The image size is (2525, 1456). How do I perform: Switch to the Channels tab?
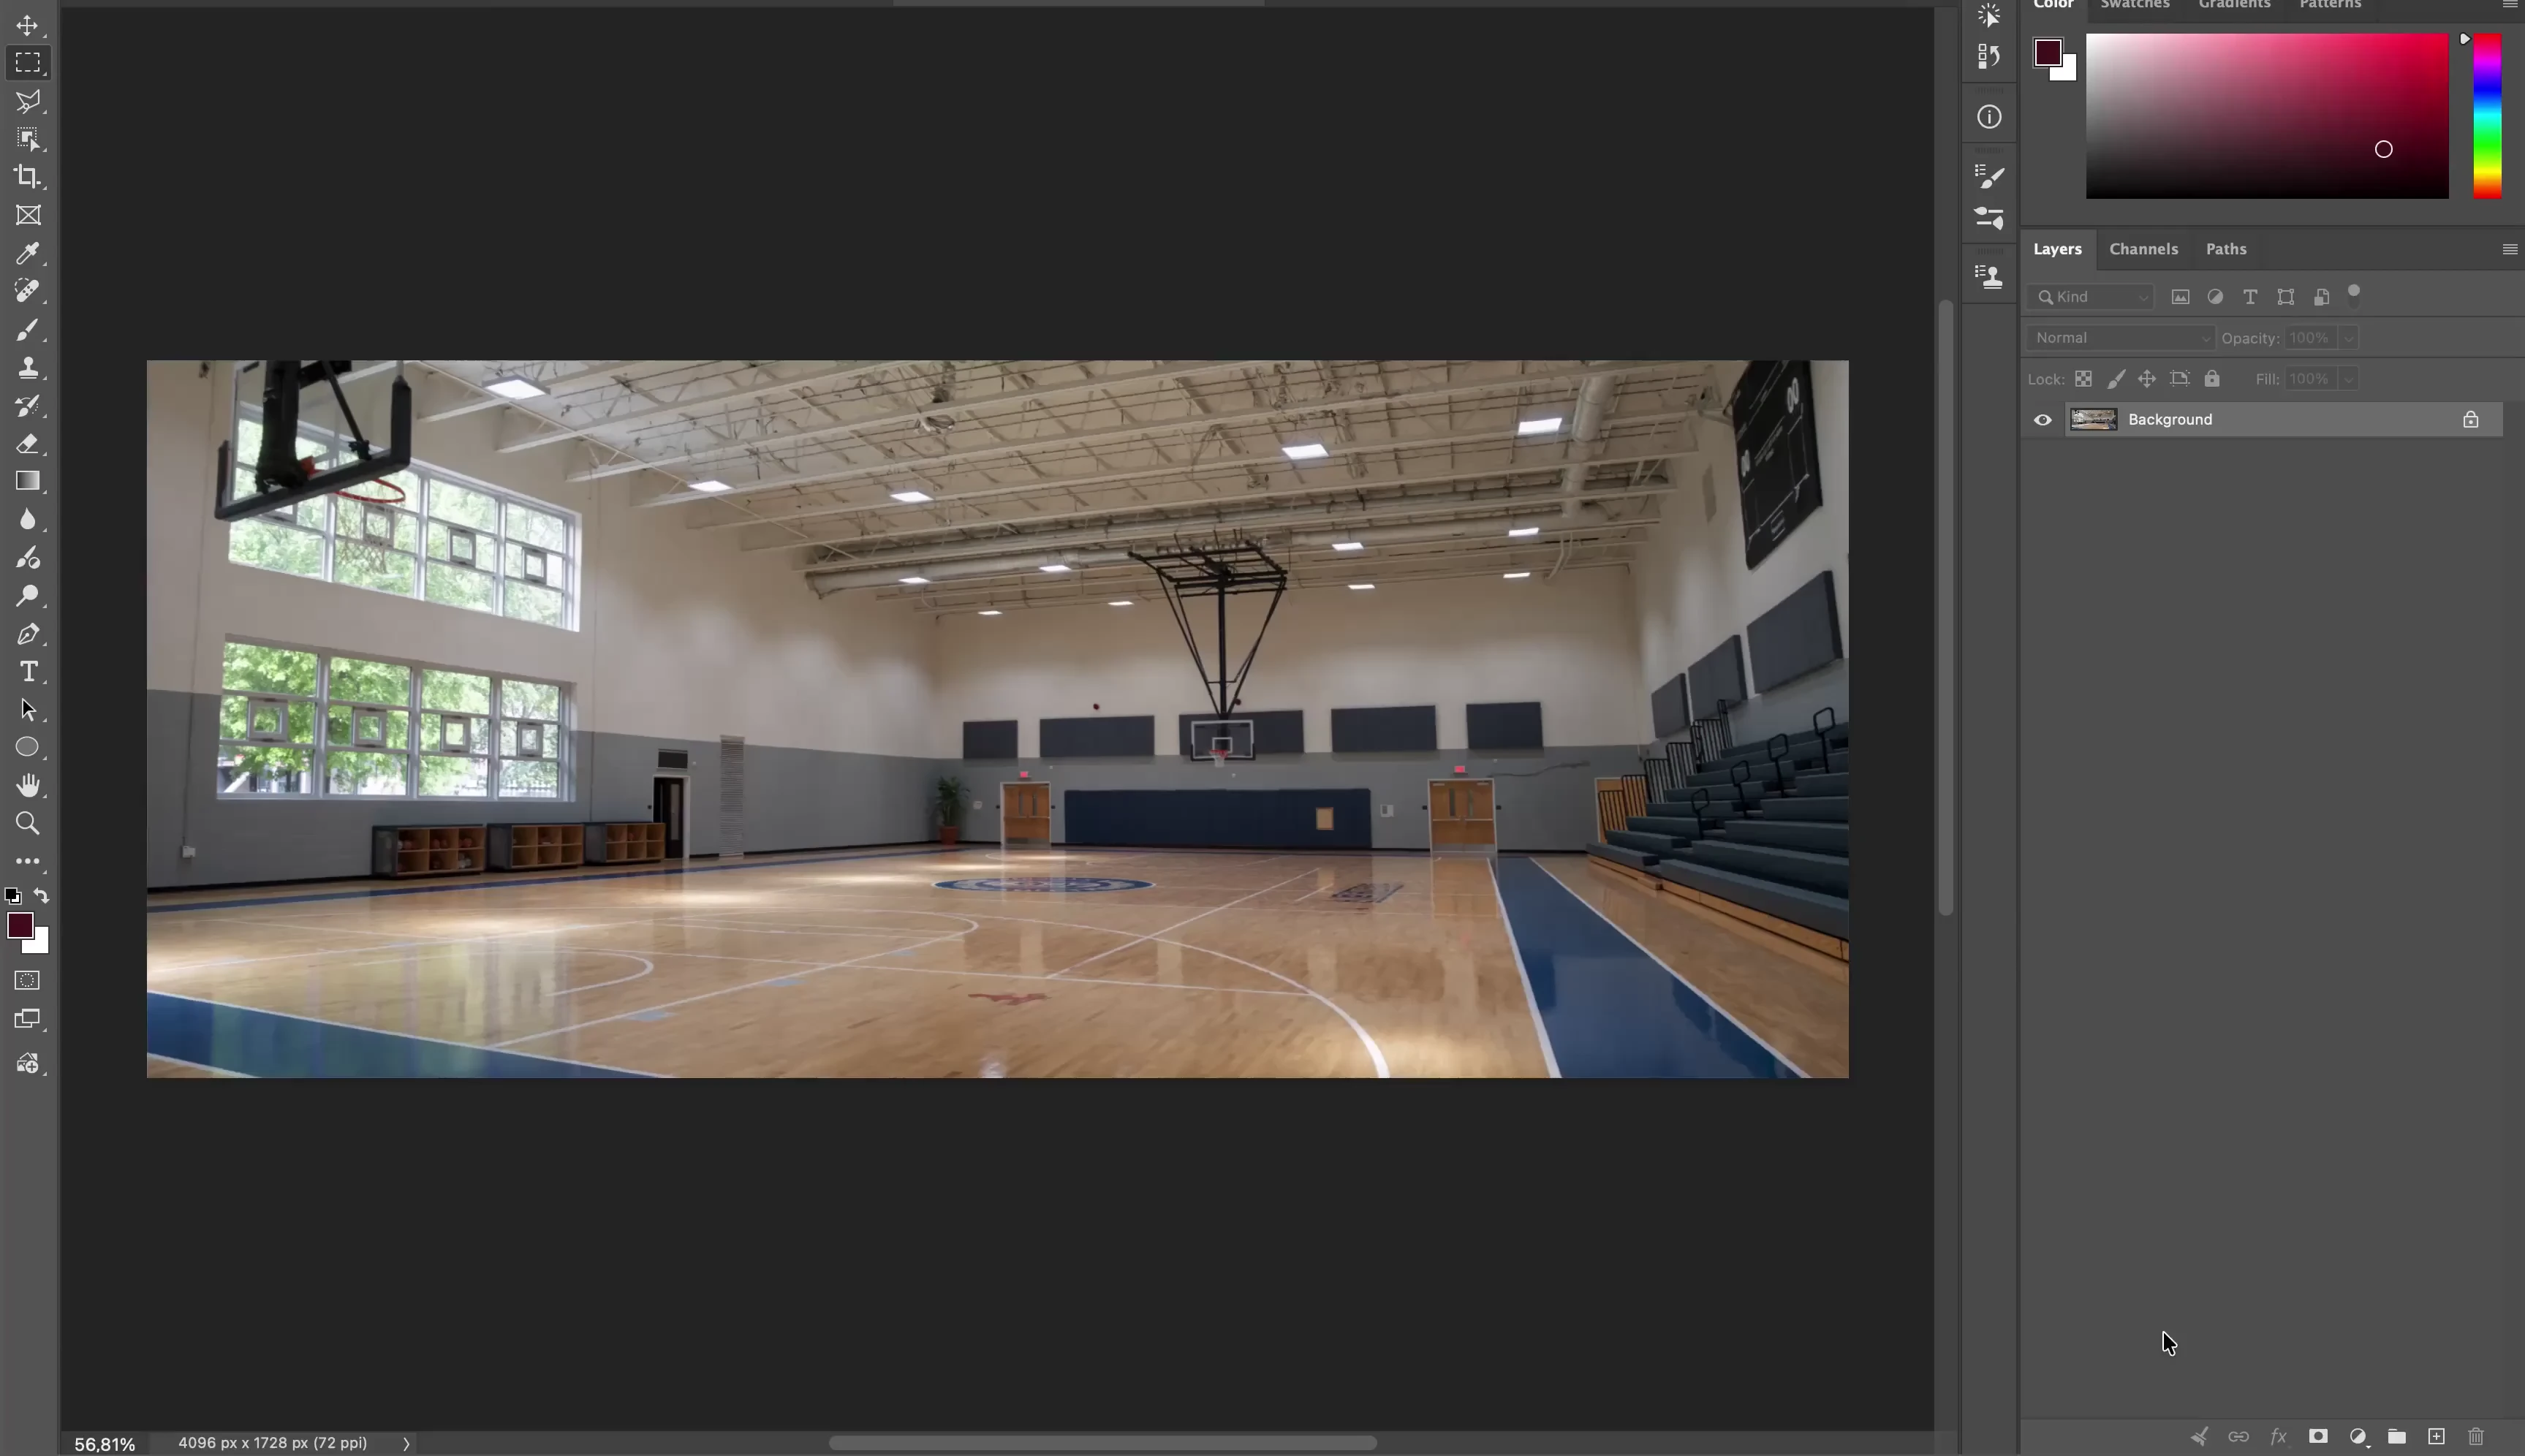click(2143, 249)
